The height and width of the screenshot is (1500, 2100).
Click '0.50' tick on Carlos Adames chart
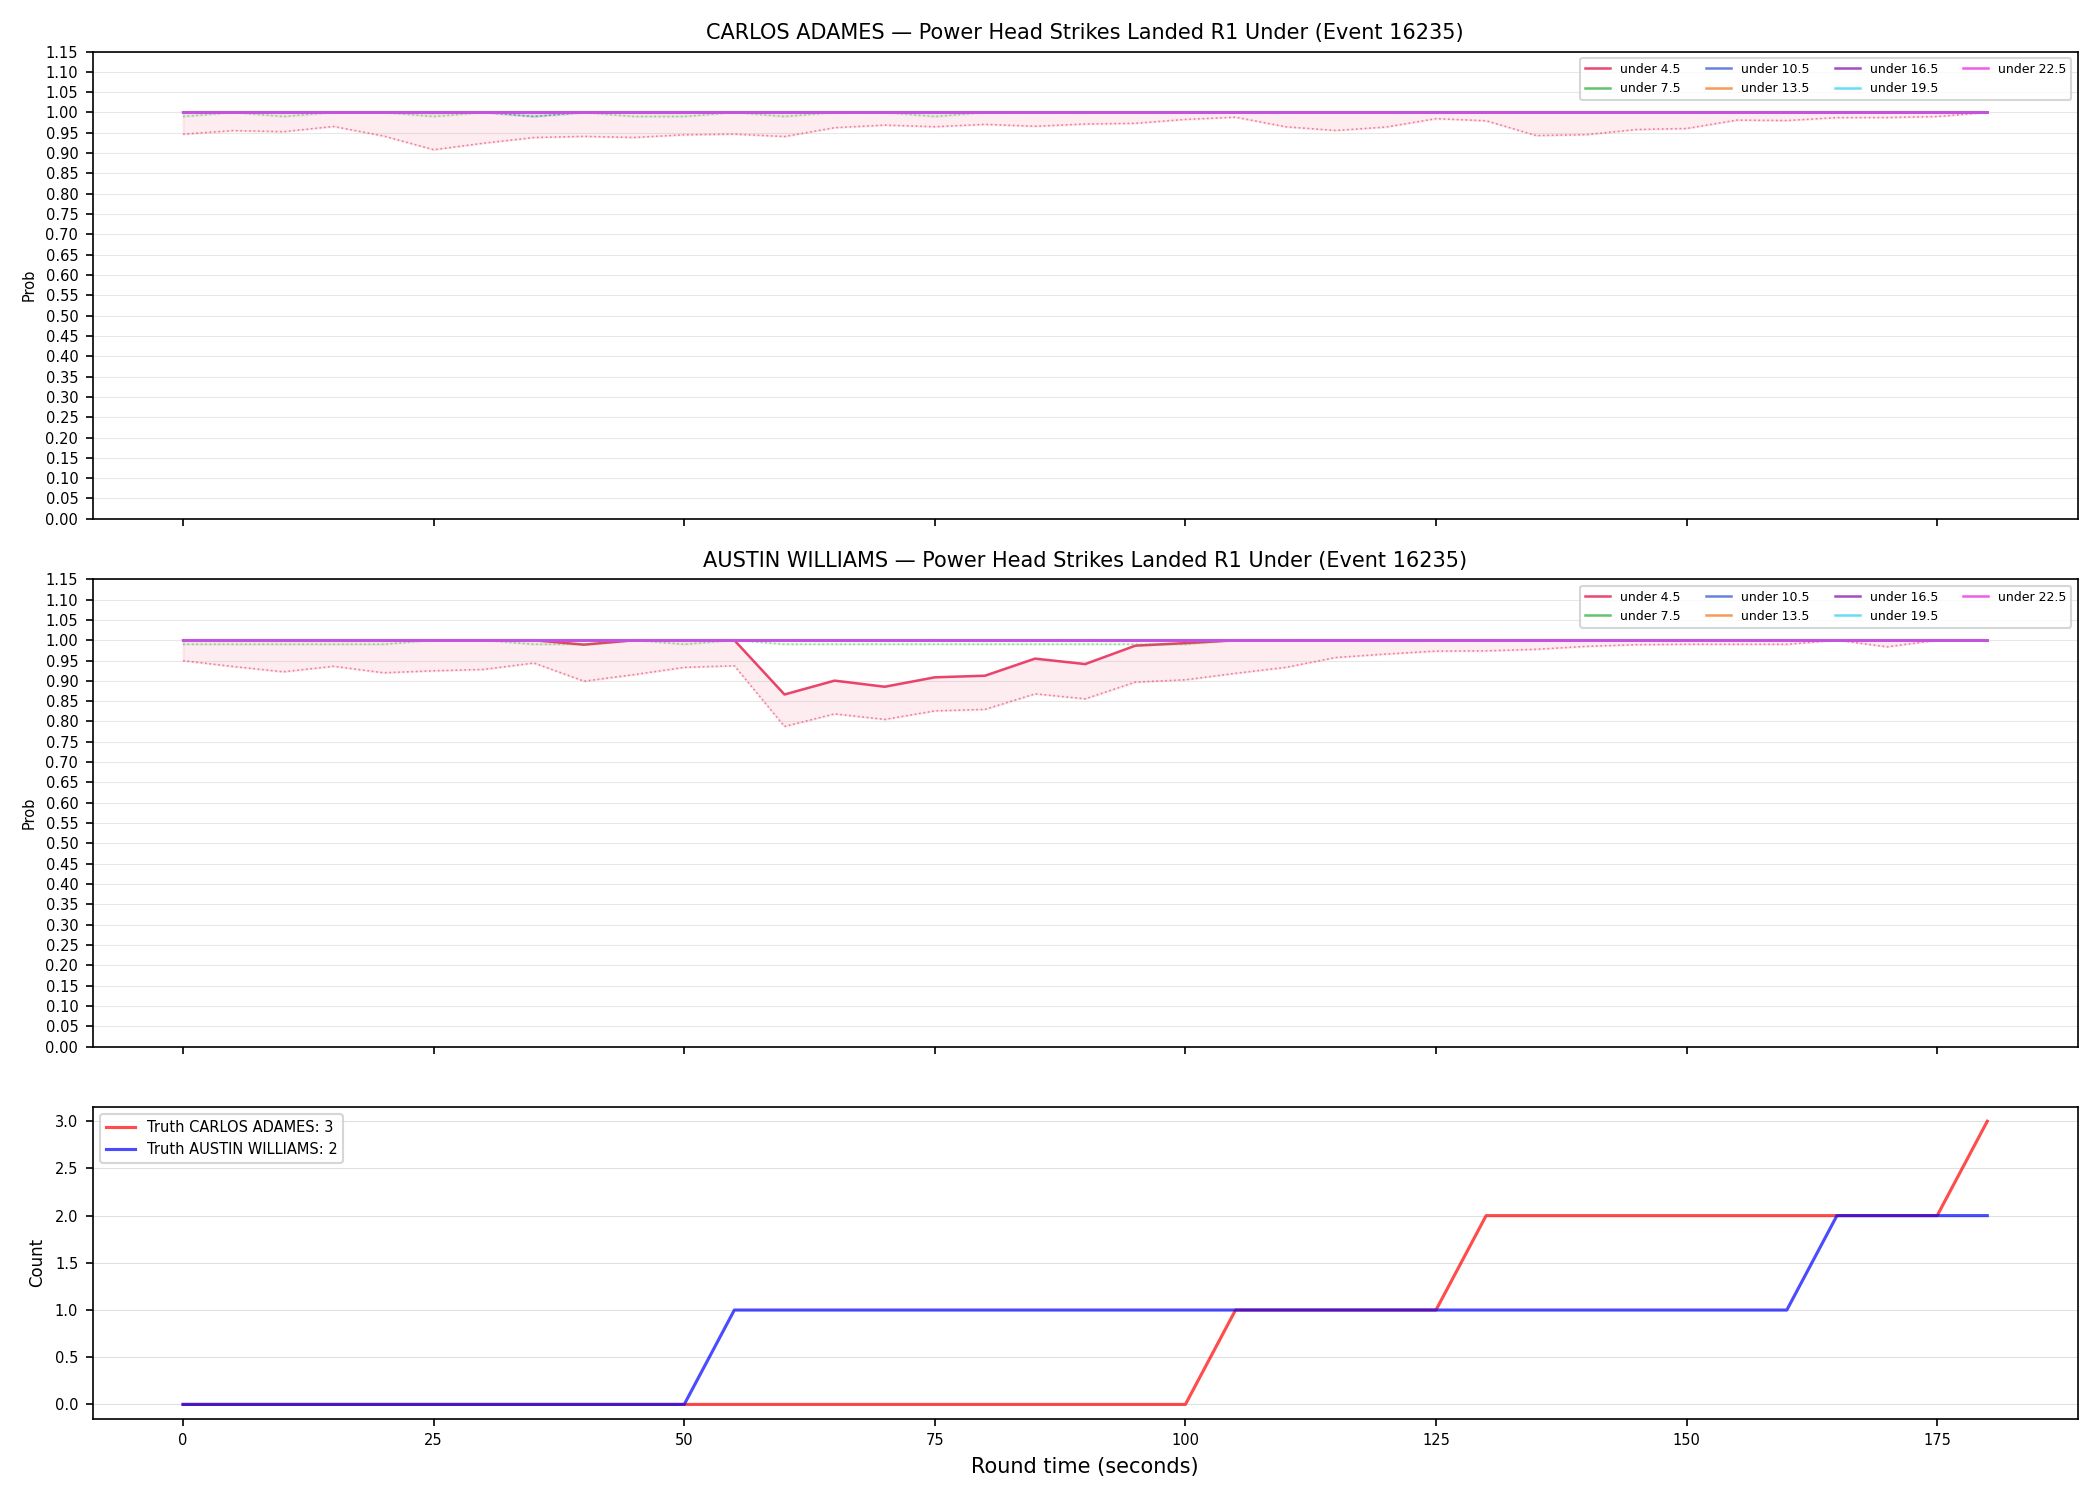tap(62, 316)
